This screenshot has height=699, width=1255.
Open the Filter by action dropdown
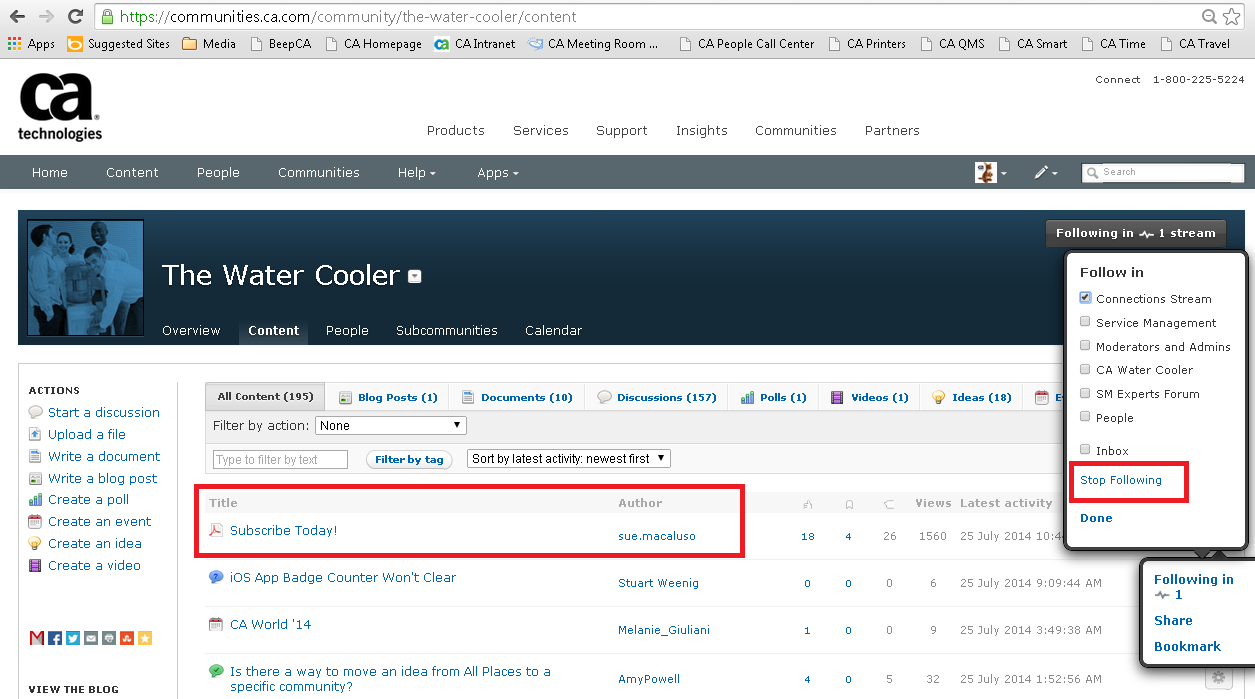(x=391, y=425)
